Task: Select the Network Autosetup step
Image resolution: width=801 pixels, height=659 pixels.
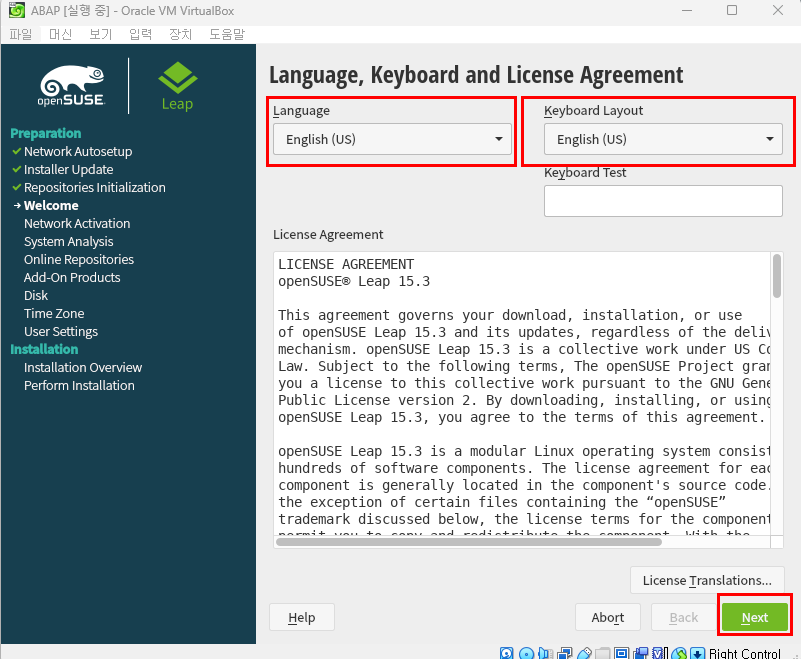Action: tap(78, 151)
